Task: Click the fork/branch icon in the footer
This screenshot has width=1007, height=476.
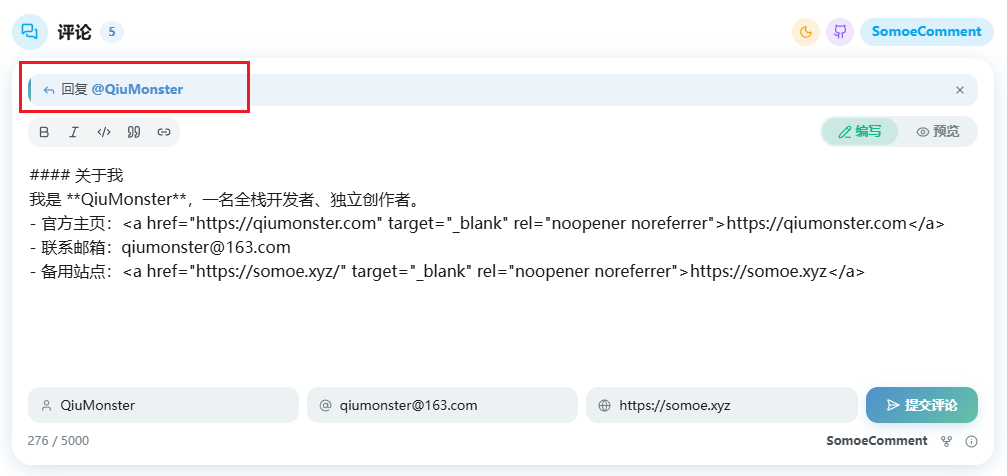Action: [x=946, y=441]
